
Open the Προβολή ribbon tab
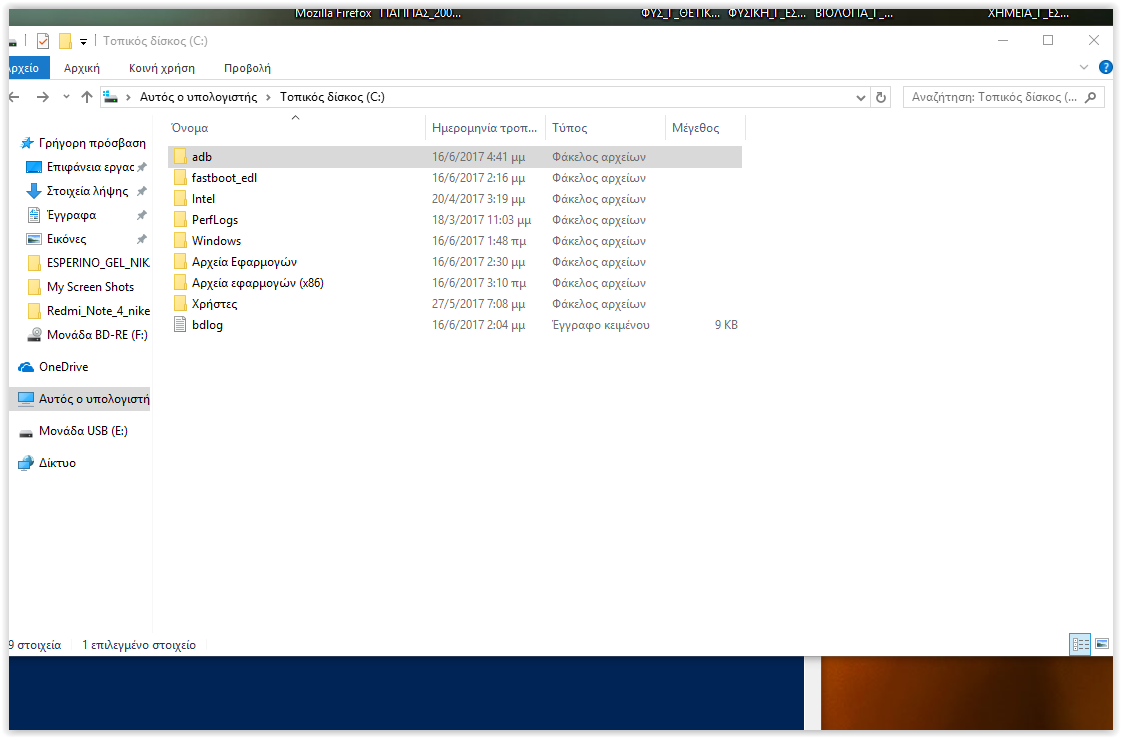click(x=247, y=68)
